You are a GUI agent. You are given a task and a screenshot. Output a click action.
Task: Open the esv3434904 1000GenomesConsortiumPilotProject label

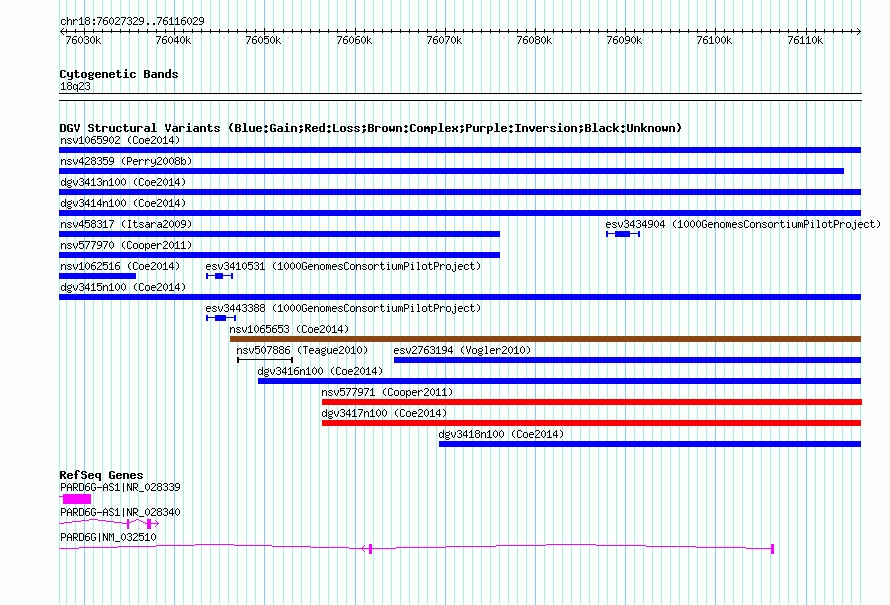743,224
